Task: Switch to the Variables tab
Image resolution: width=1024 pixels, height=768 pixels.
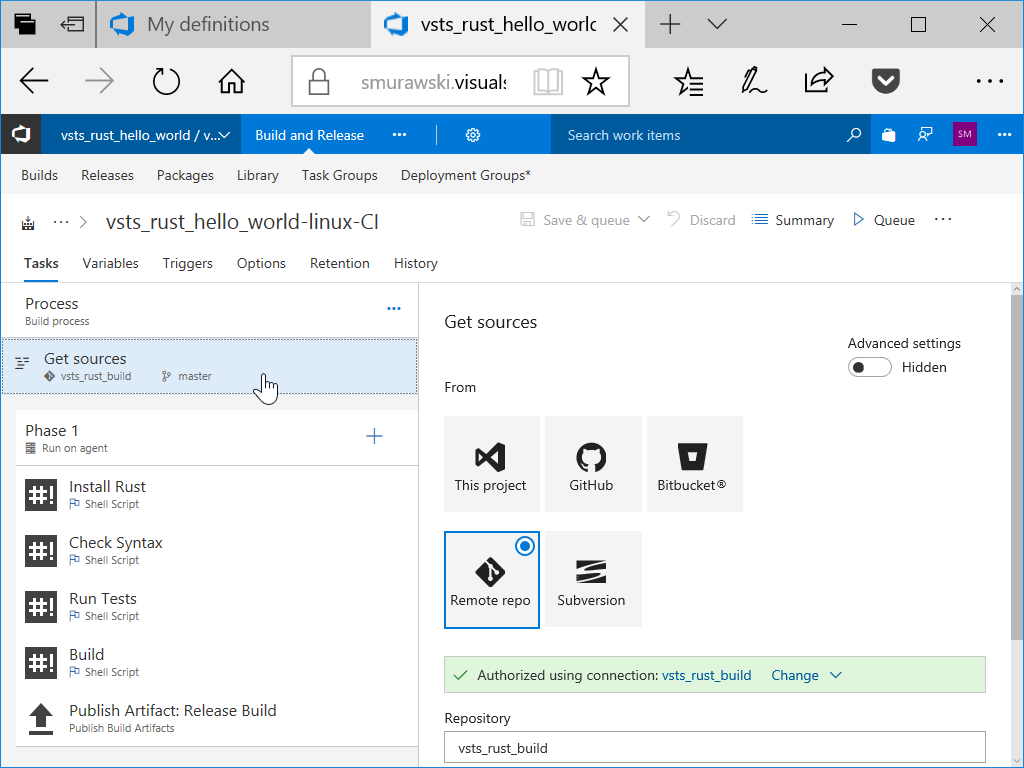Action: tap(110, 263)
